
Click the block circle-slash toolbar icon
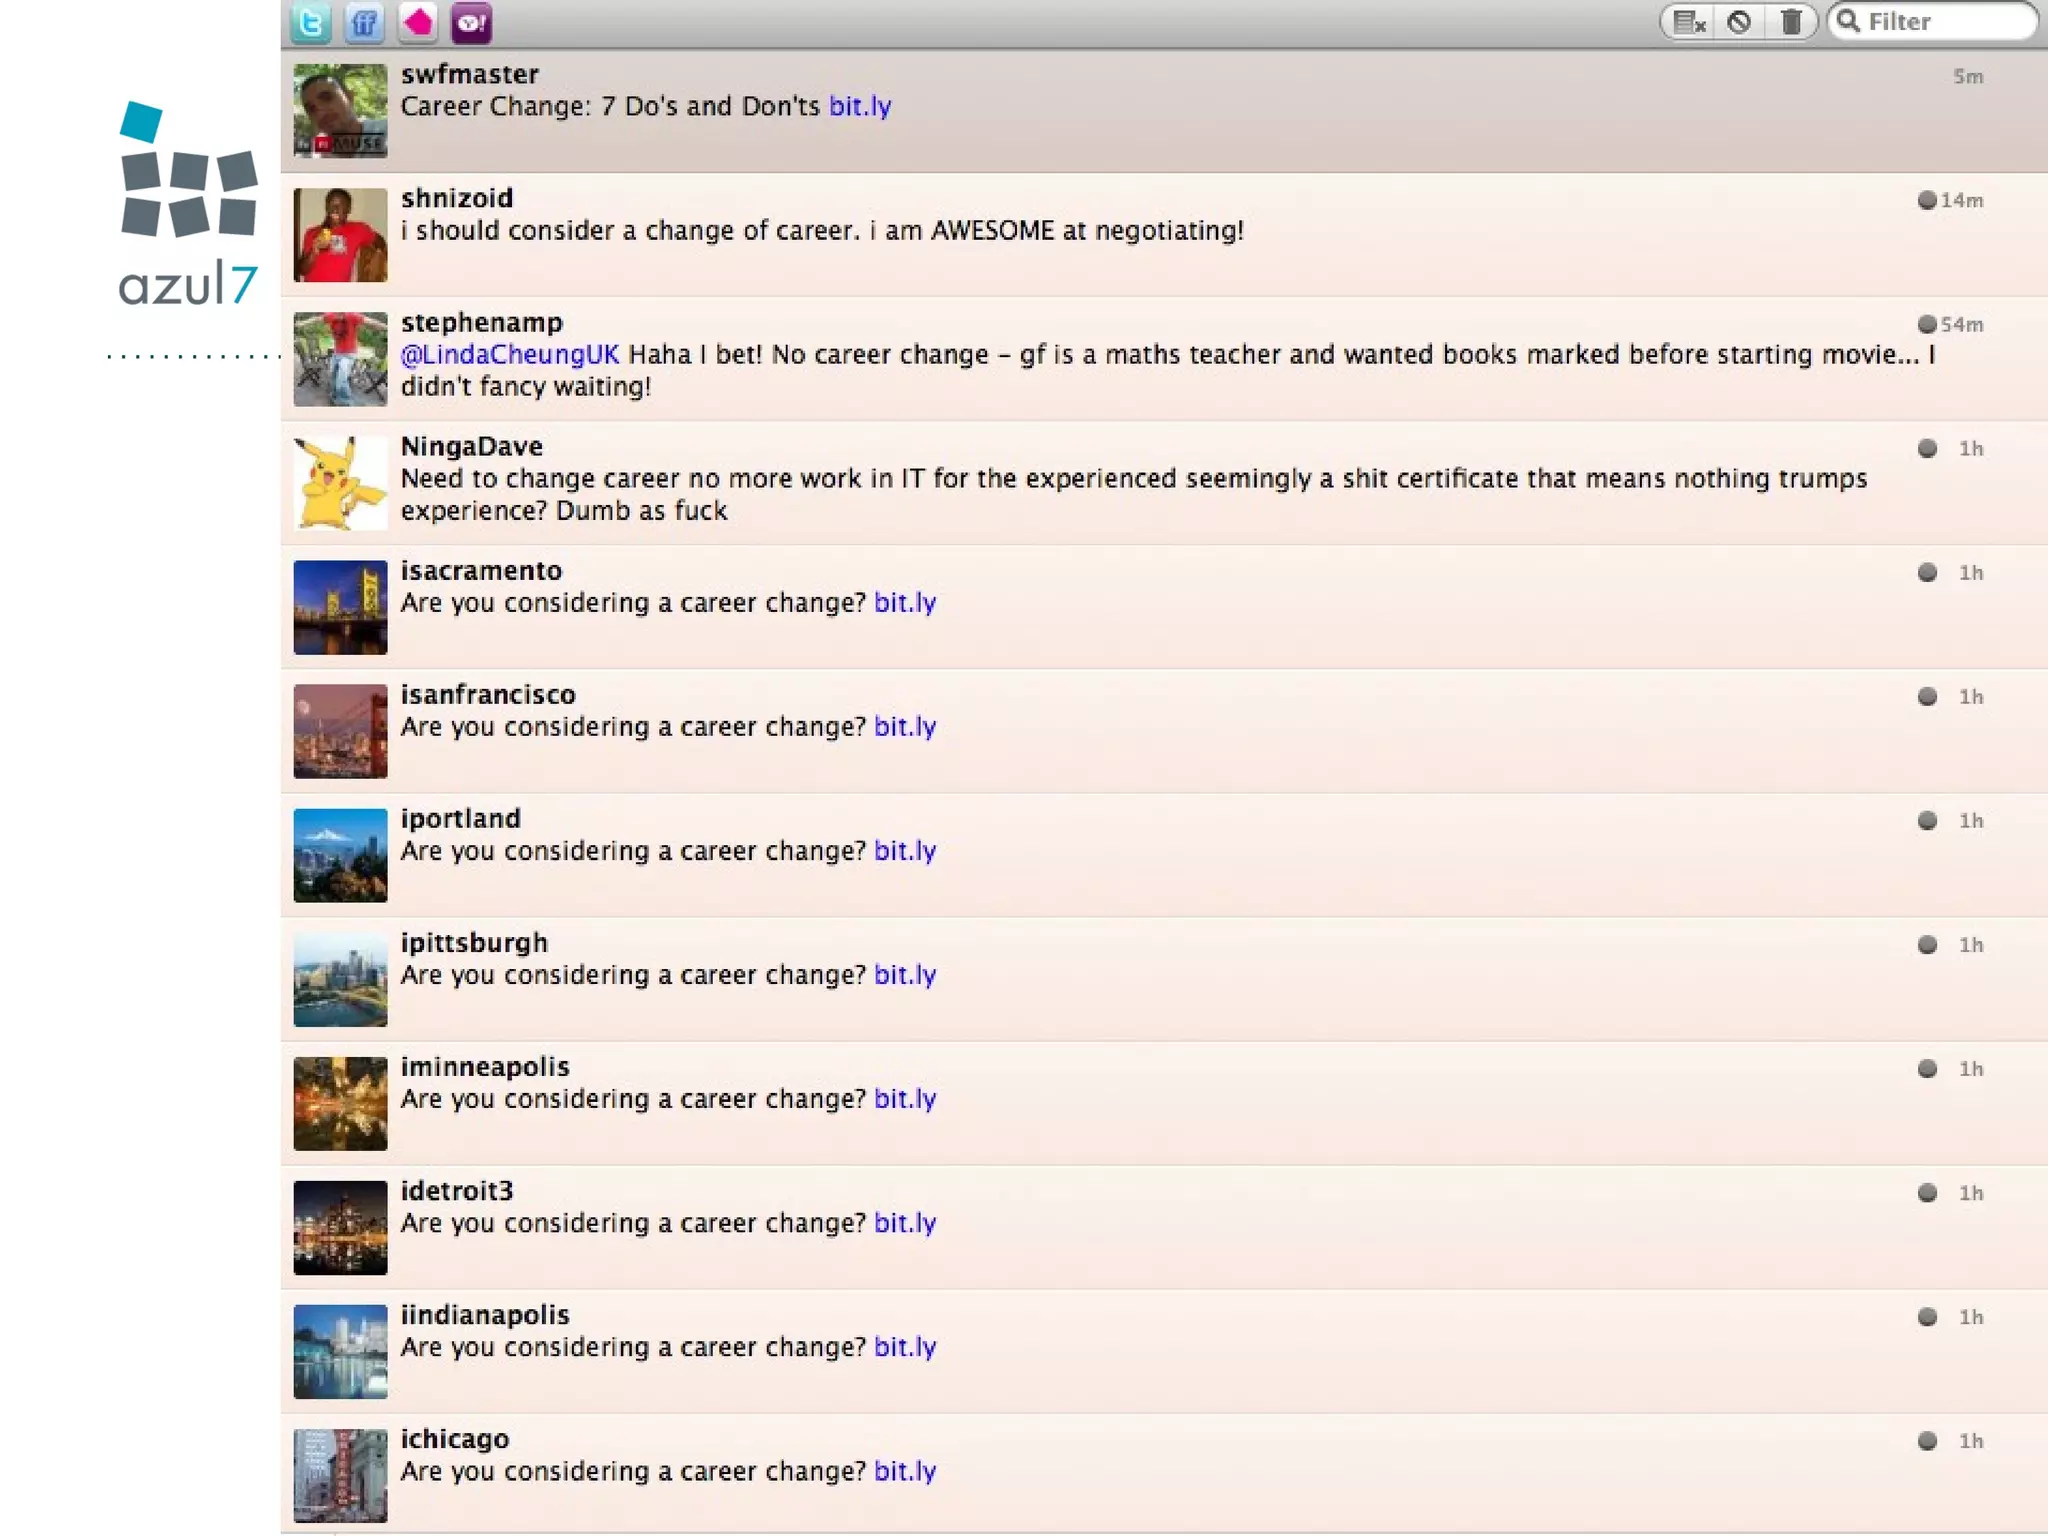click(1739, 22)
